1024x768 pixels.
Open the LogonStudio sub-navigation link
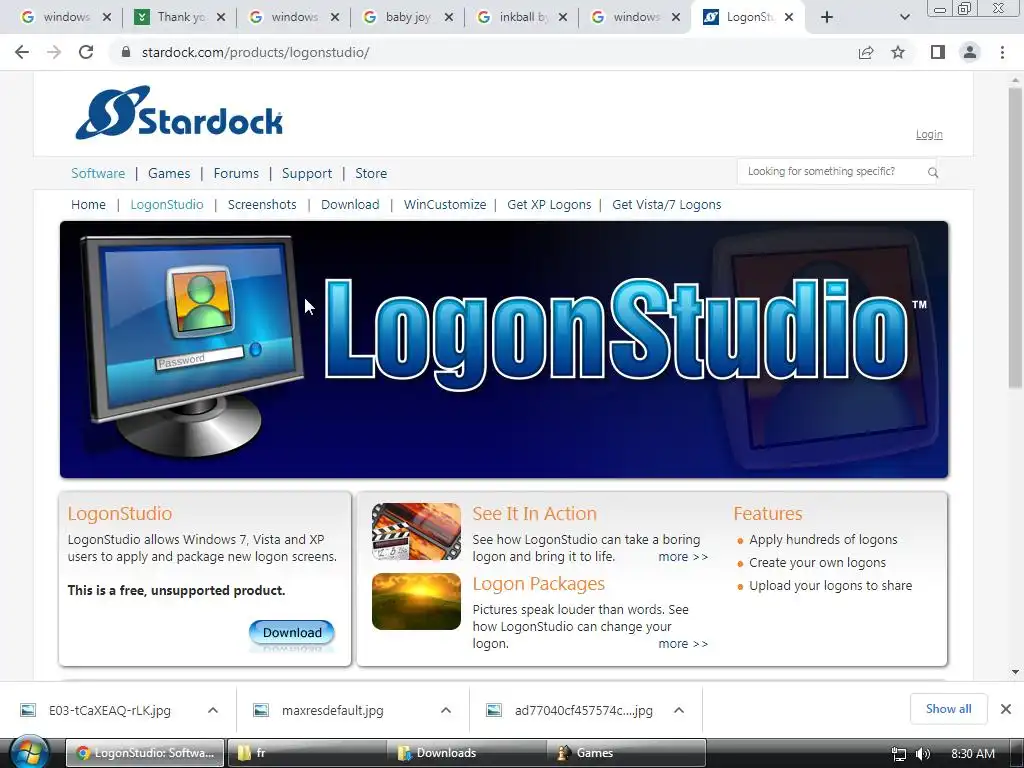pyautogui.click(x=167, y=204)
